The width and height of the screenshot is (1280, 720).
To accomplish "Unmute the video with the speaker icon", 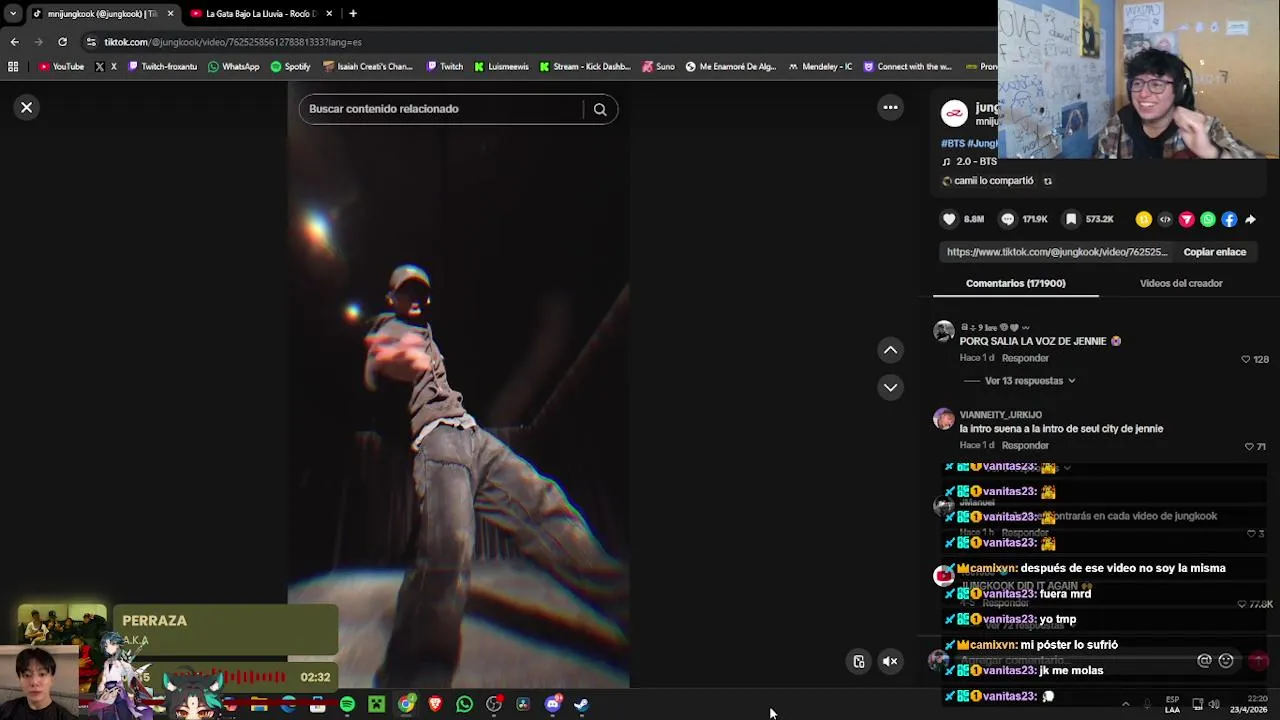I will point(890,661).
